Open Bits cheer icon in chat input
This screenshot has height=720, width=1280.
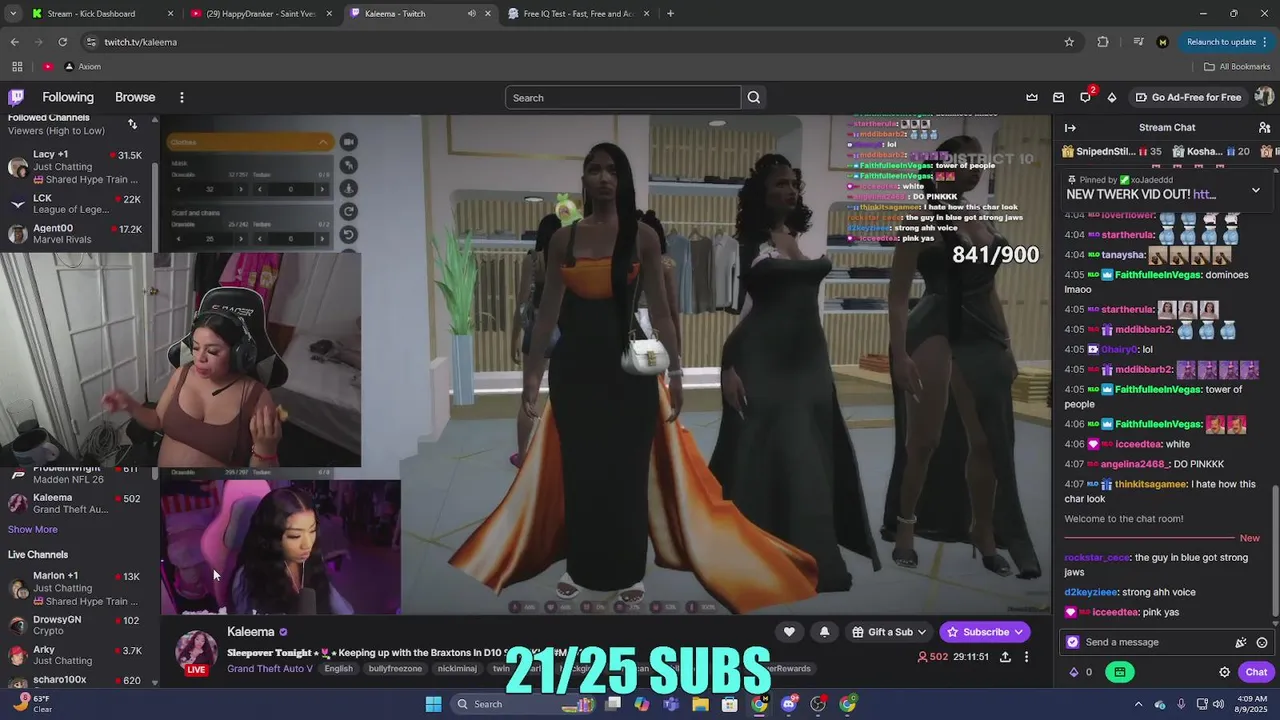tap(1241, 642)
